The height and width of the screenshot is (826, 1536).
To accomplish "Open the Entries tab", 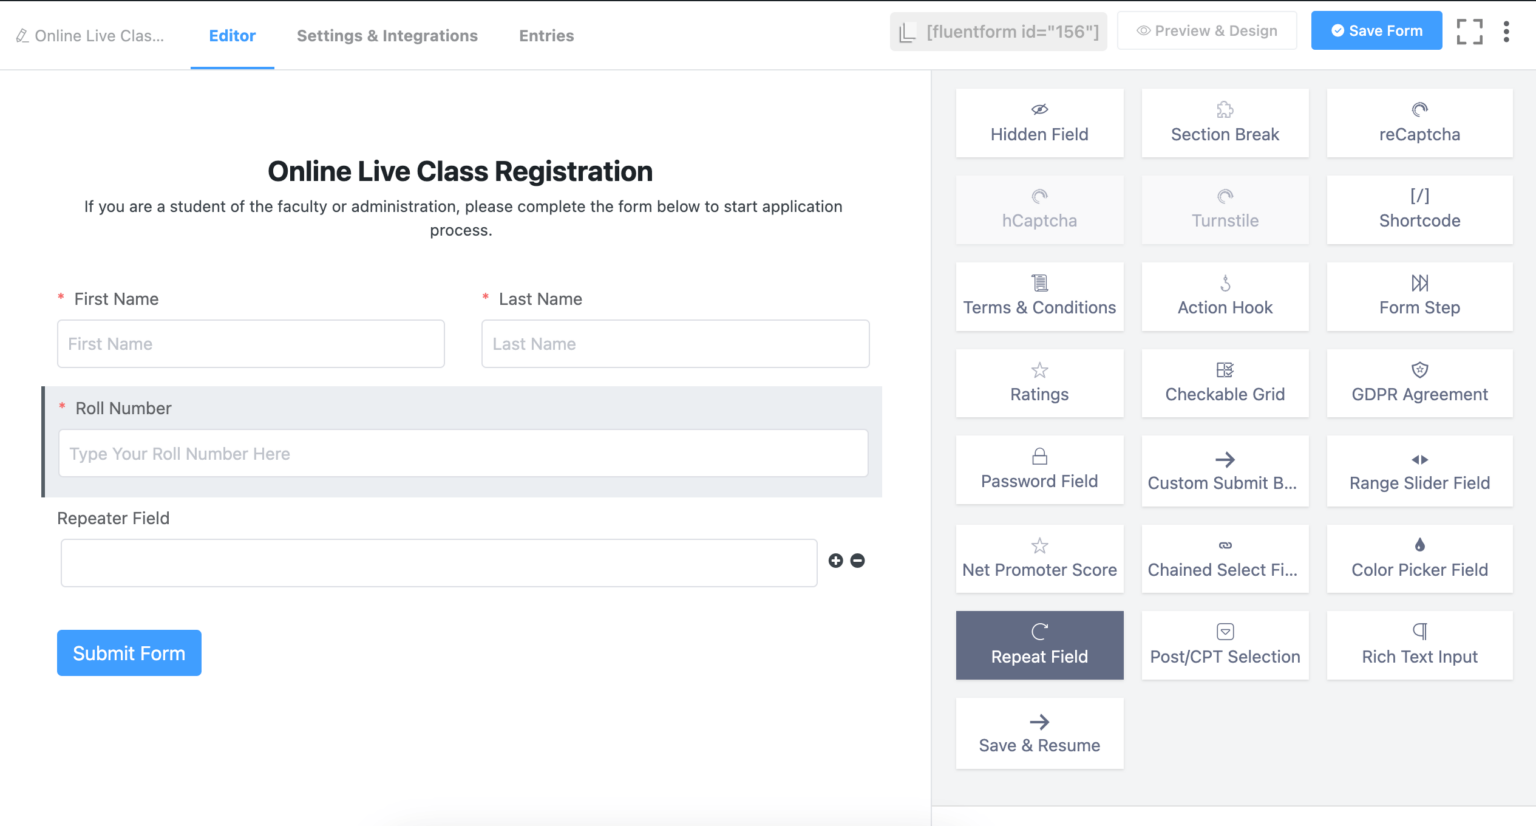I will click(546, 36).
